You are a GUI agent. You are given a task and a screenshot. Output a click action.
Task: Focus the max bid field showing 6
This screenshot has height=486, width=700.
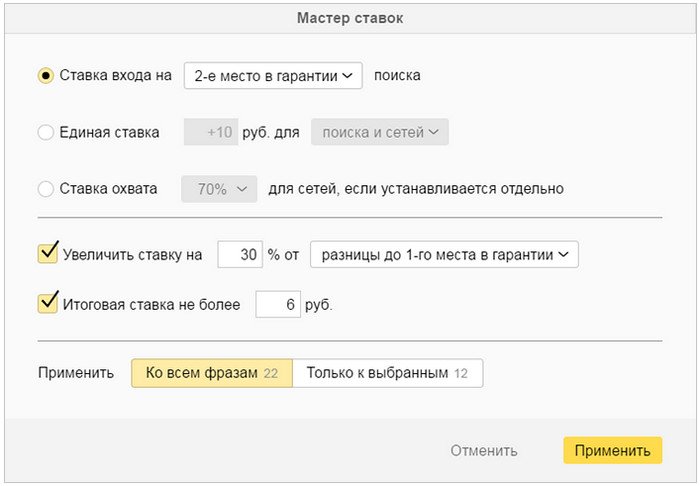pyautogui.click(x=278, y=304)
